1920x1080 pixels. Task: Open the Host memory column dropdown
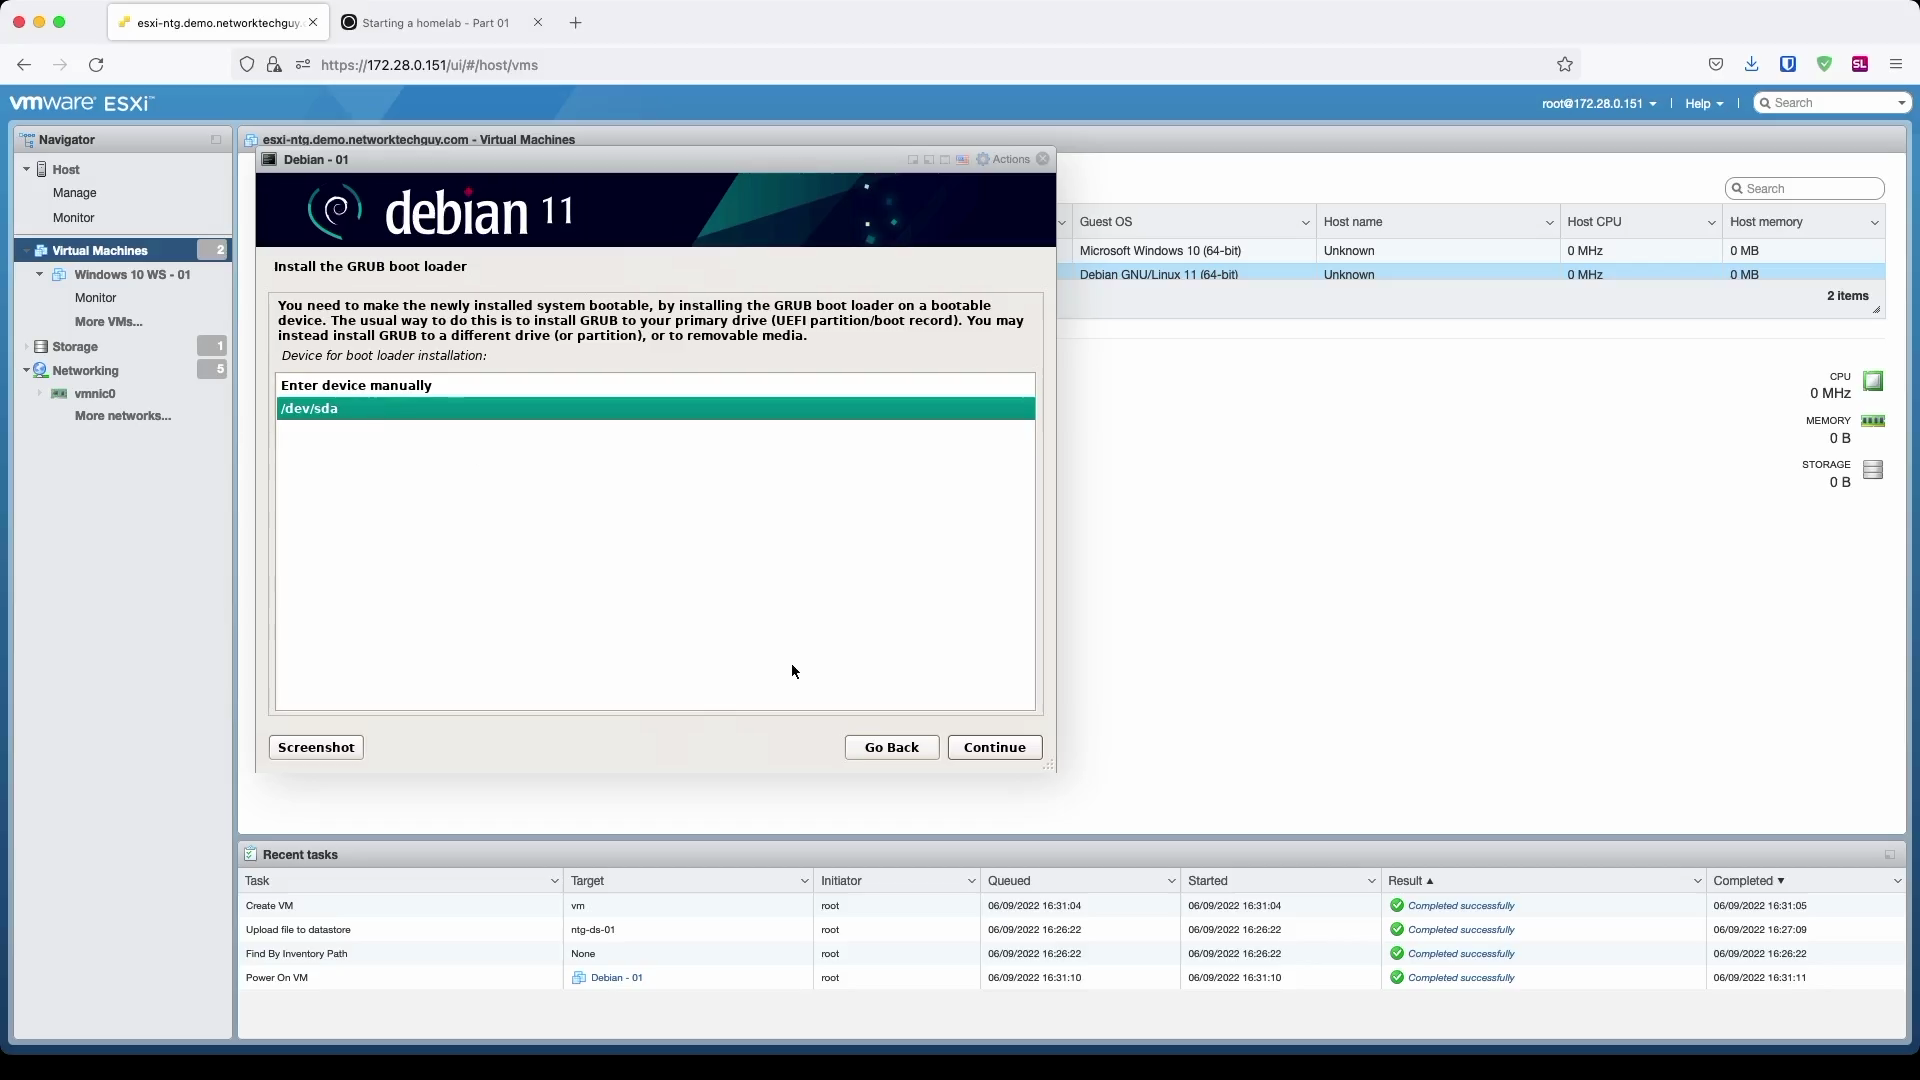pyautogui.click(x=1874, y=223)
